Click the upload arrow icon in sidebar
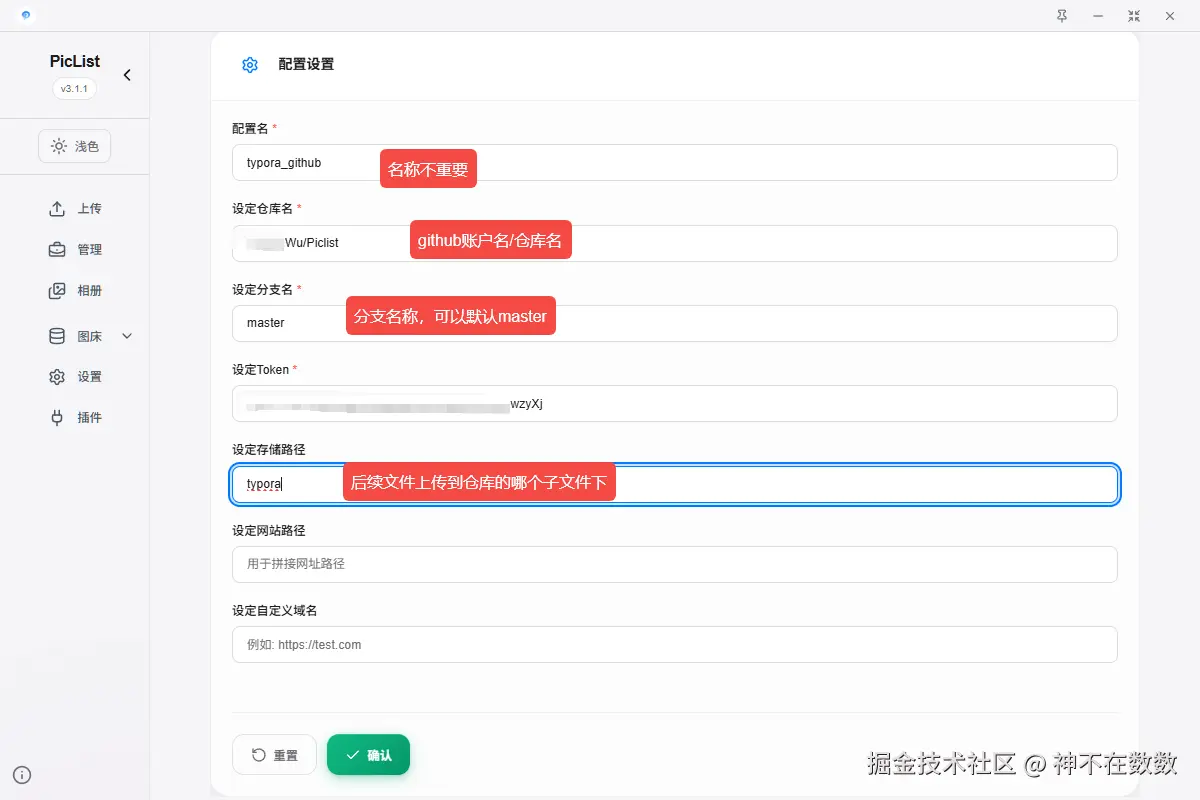 [x=57, y=209]
